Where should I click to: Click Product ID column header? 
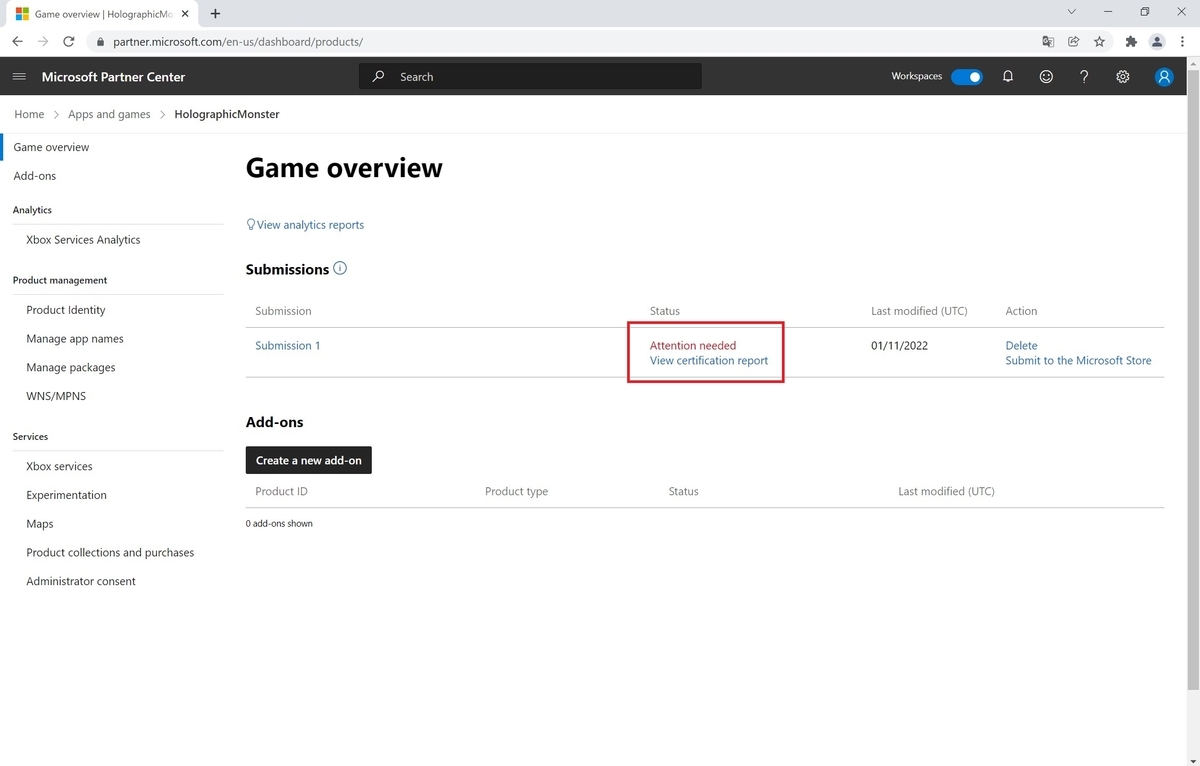click(281, 491)
